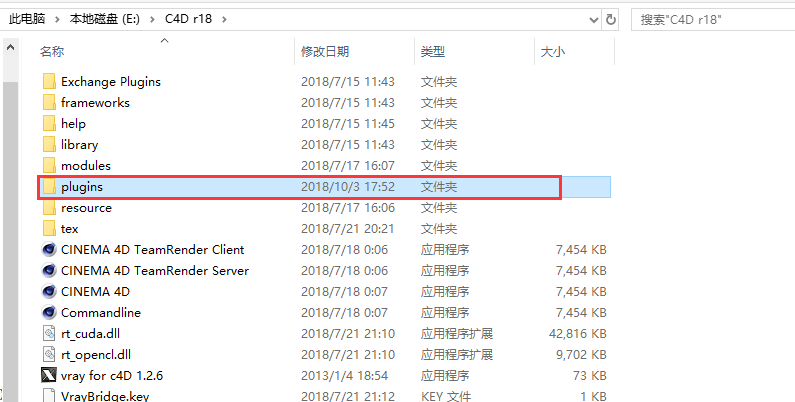Click the tex folder icon
The width and height of the screenshot is (795, 402).
49,229
